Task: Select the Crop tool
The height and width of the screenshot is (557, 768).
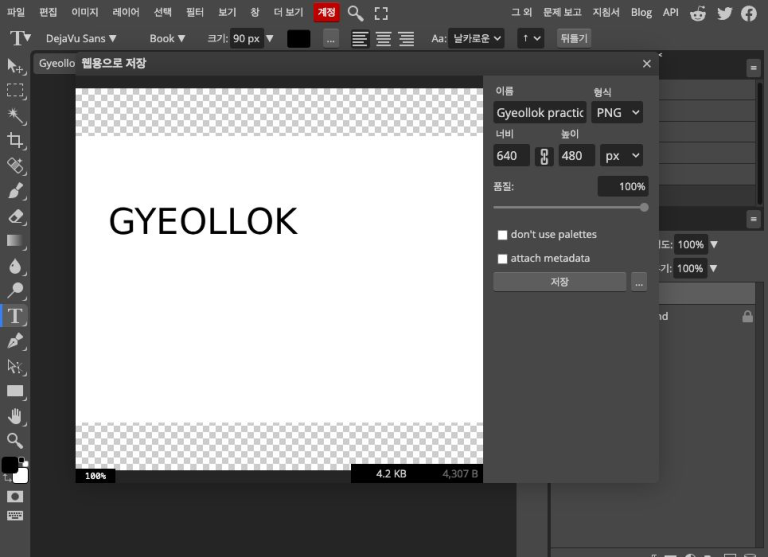Action: click(15, 141)
